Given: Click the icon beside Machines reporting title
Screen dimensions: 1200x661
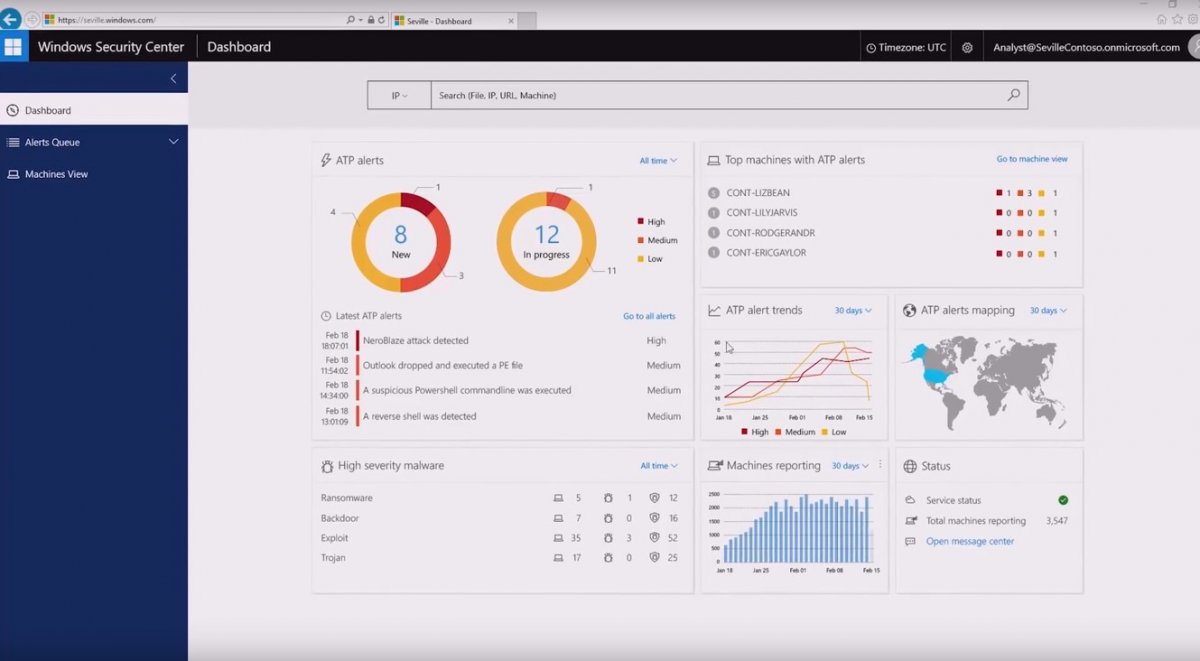Looking at the screenshot, I should coord(714,466).
